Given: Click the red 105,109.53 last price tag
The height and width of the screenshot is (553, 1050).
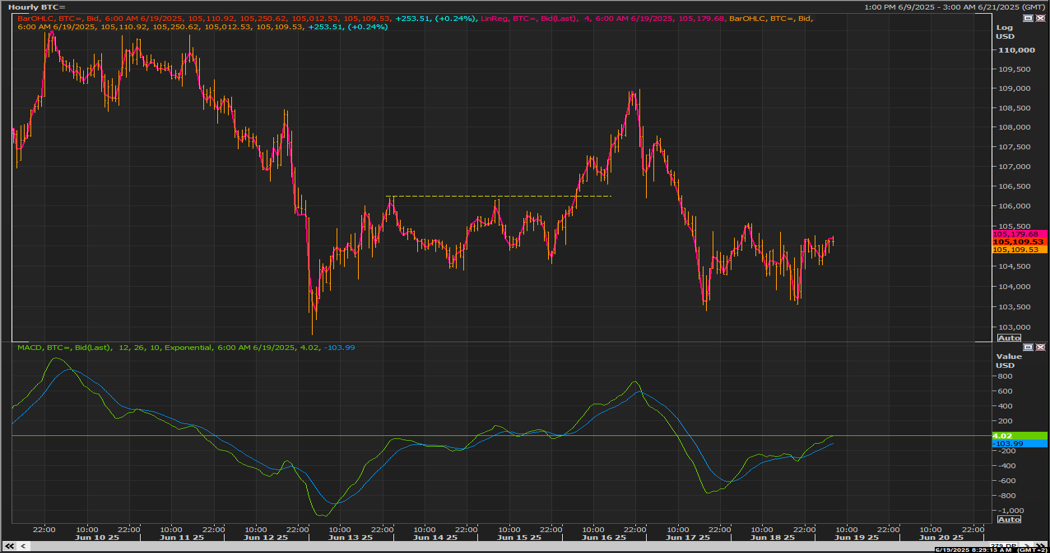Looking at the screenshot, I should pos(1019,242).
